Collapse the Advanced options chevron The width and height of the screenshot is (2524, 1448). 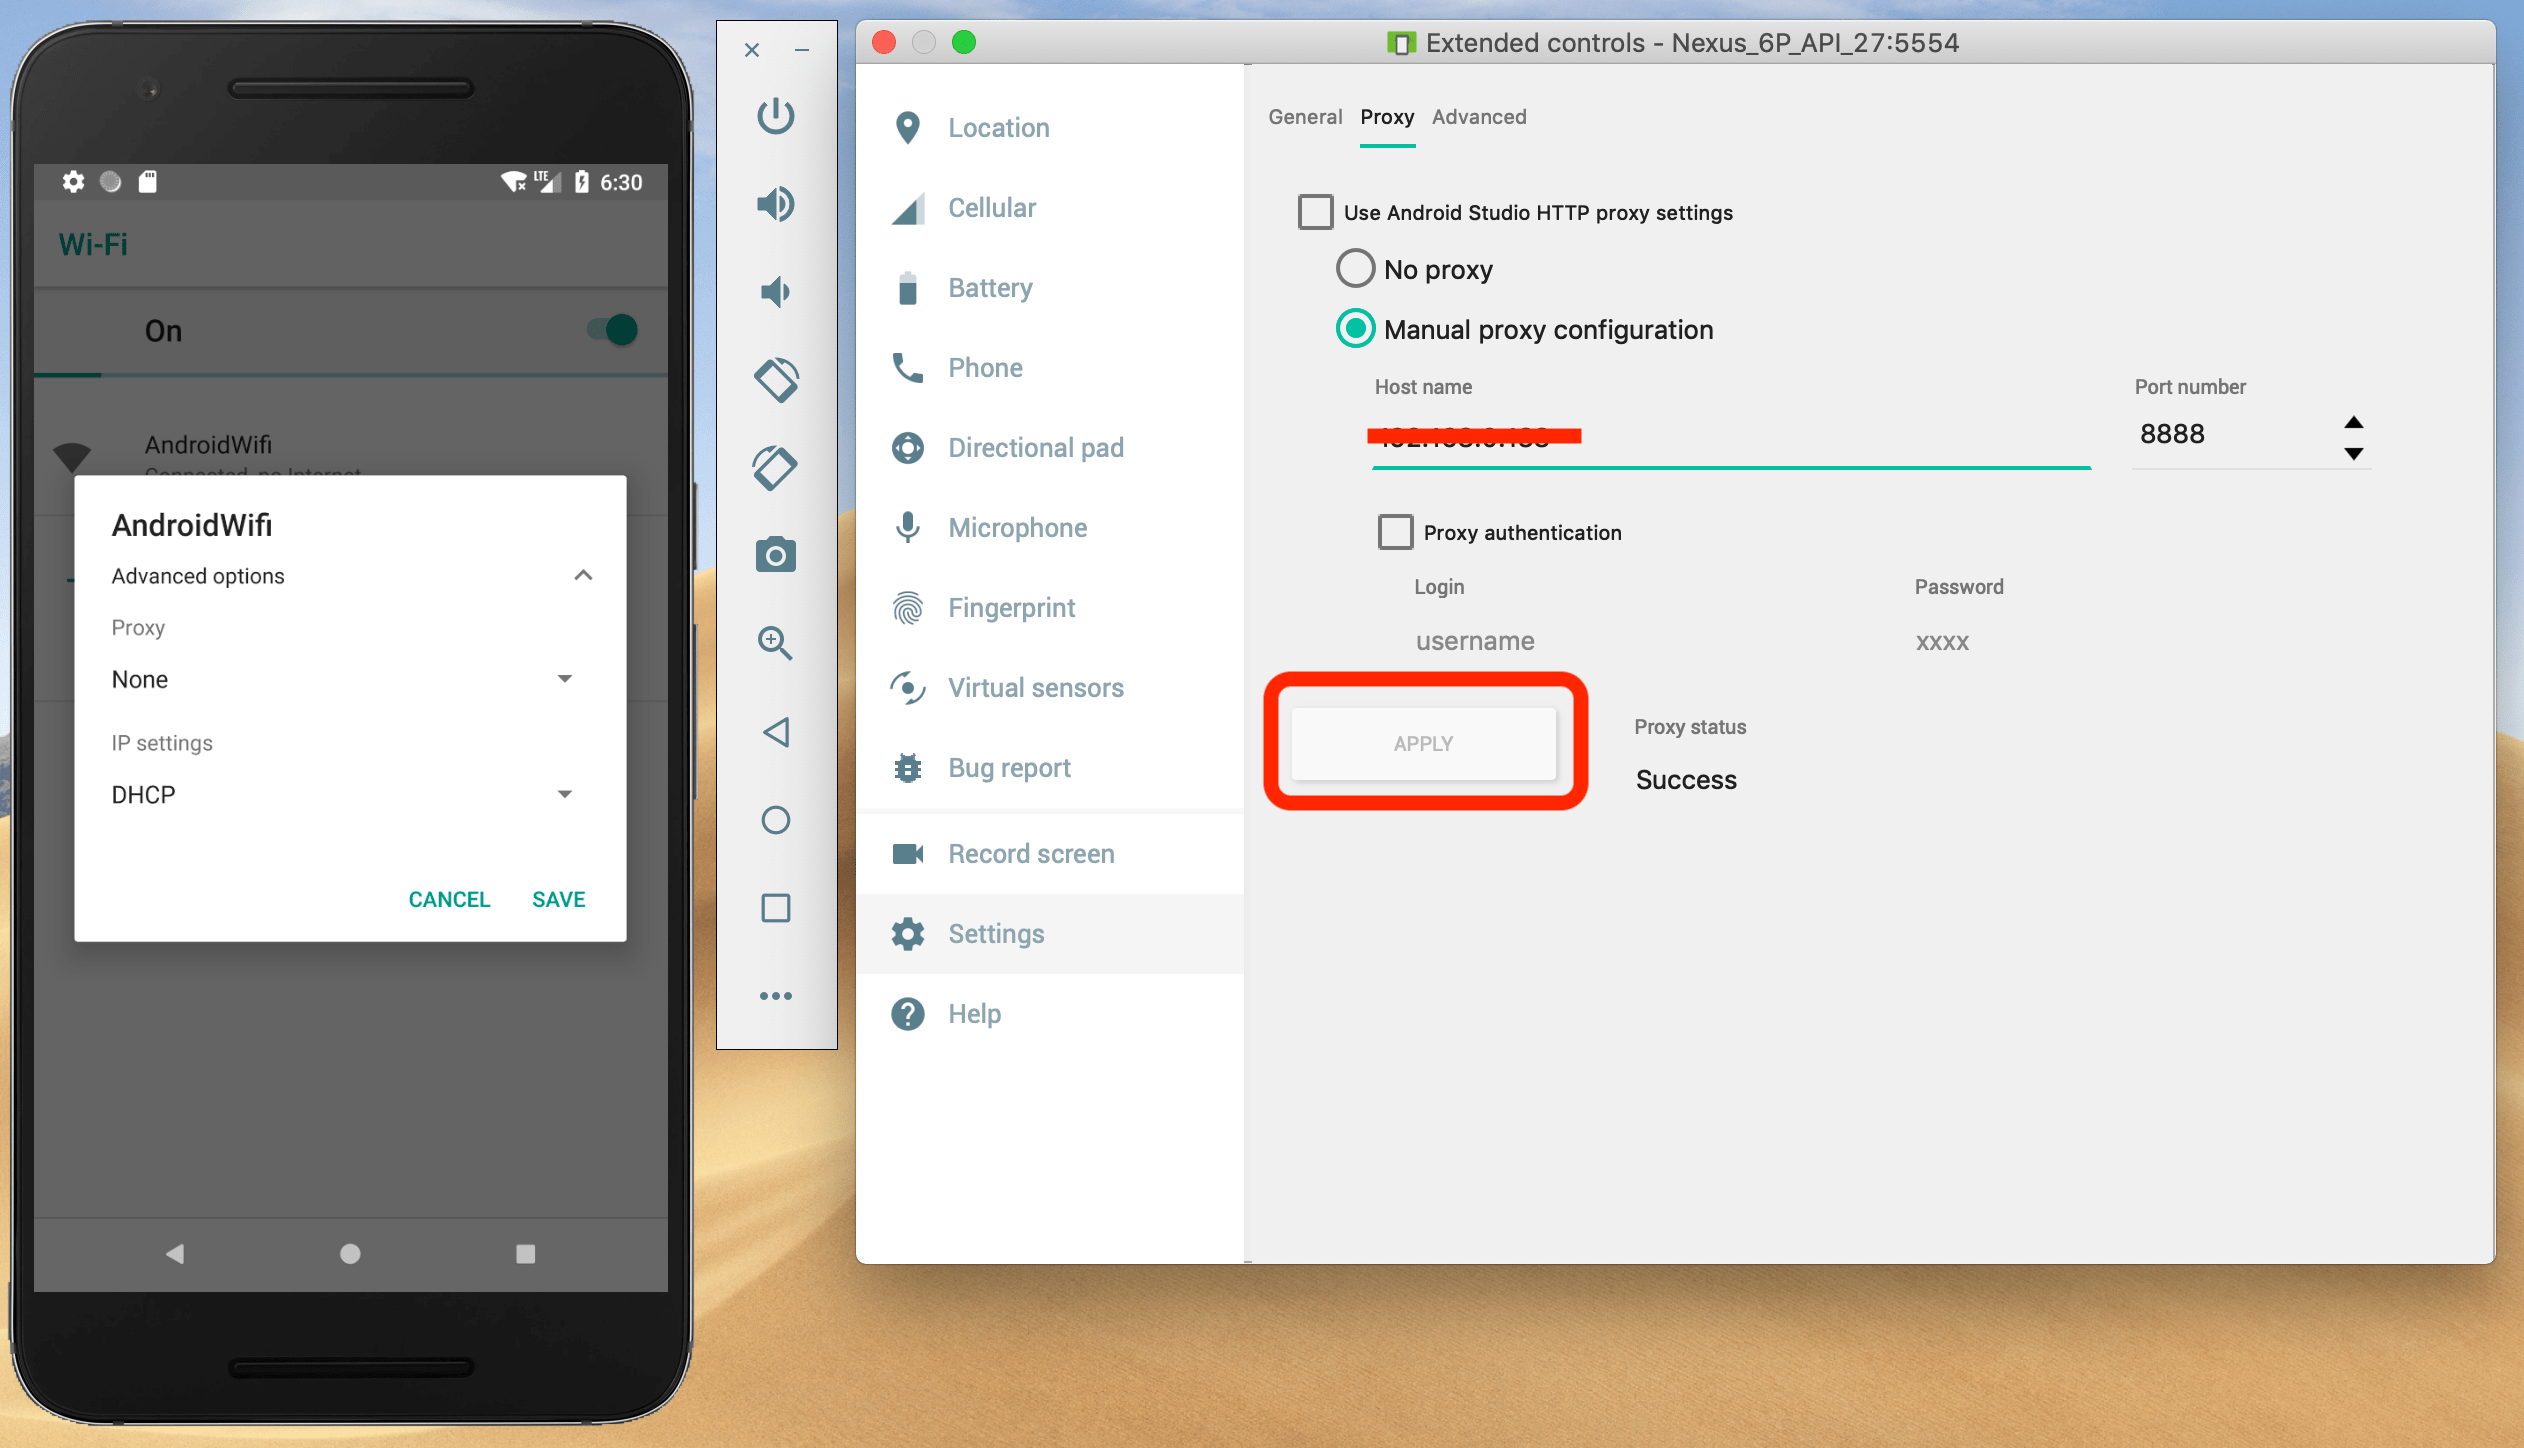(x=583, y=575)
